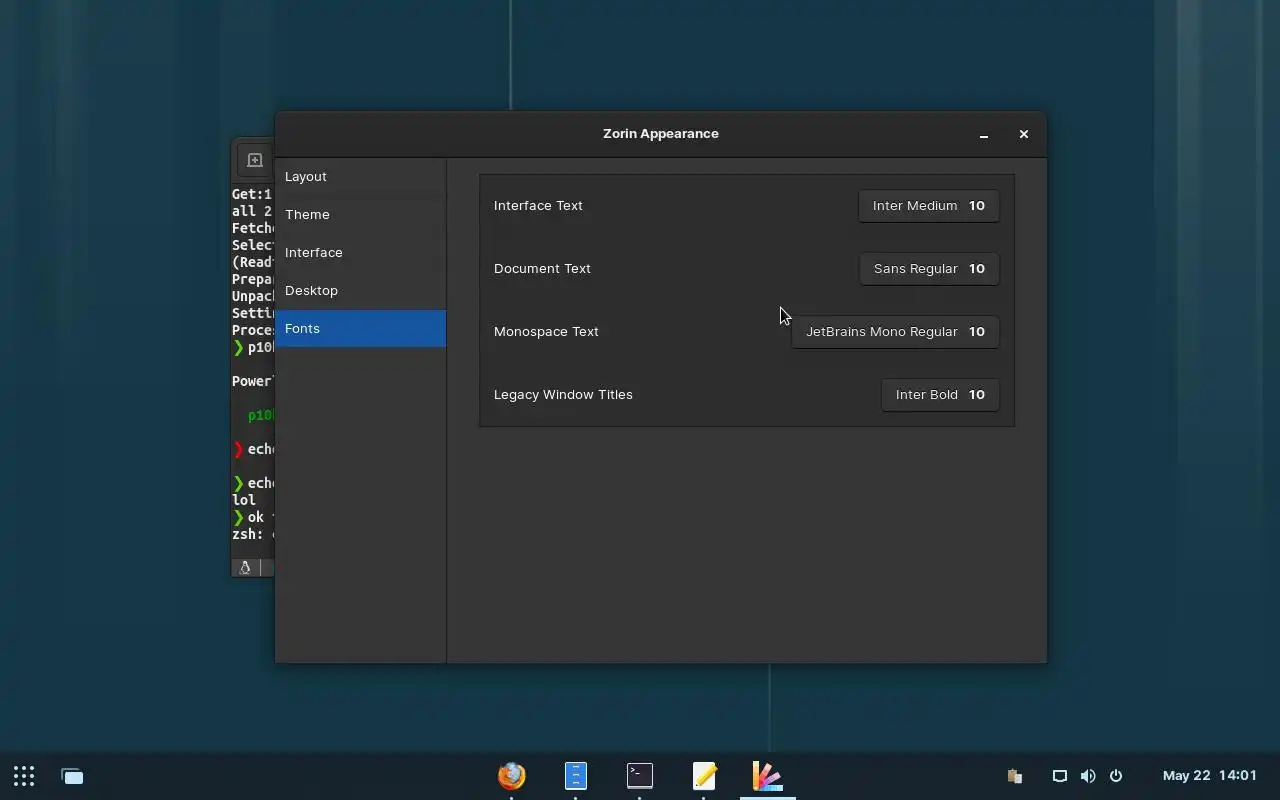1280x800 pixels.
Task: Change the Interface Text font Inter Medium
Action: (928, 206)
